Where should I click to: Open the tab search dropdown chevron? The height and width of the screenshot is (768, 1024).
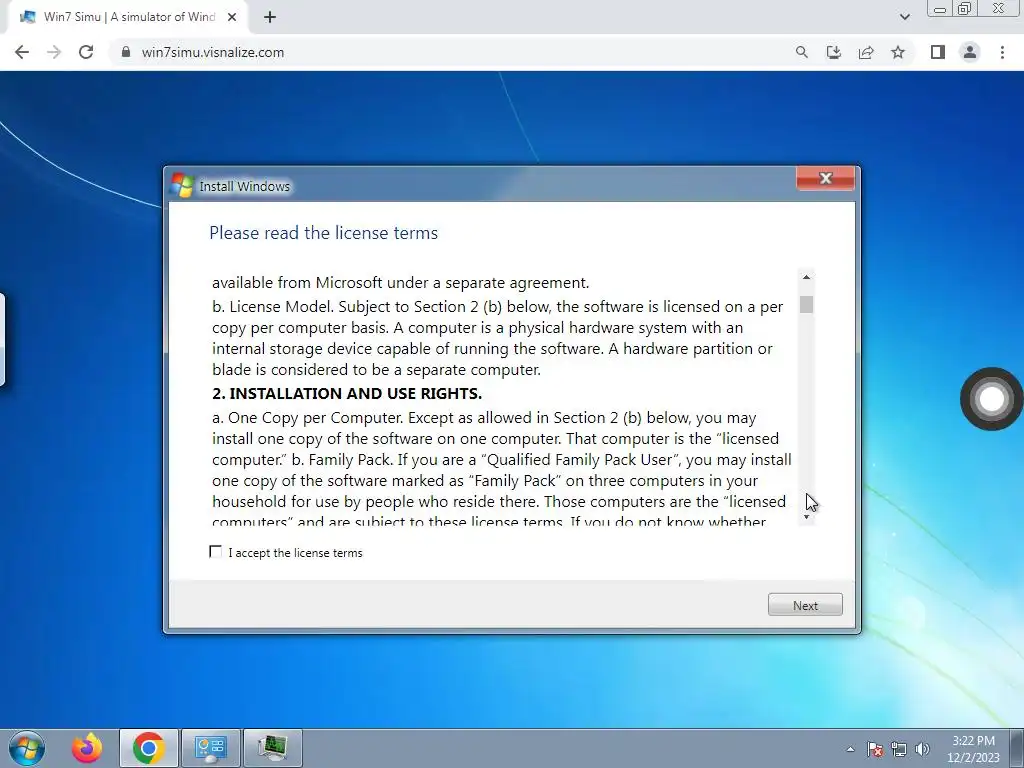(x=904, y=17)
